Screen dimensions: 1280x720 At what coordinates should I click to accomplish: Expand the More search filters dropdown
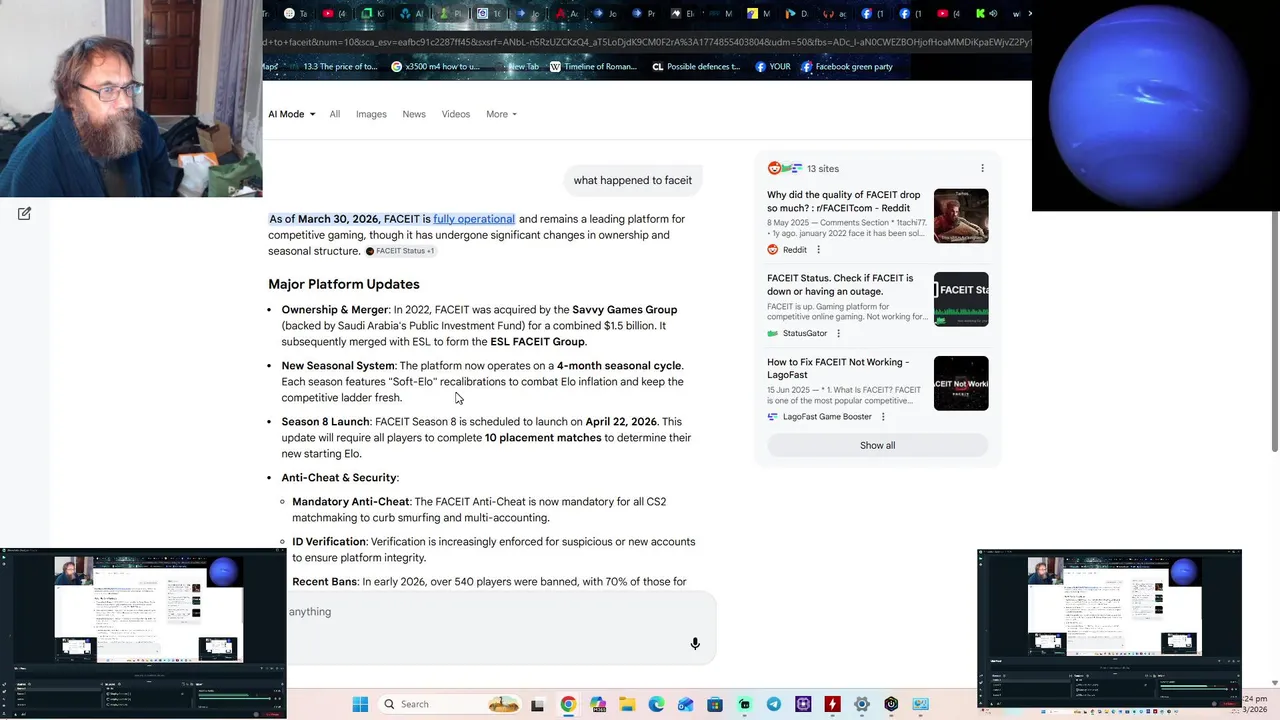(501, 114)
